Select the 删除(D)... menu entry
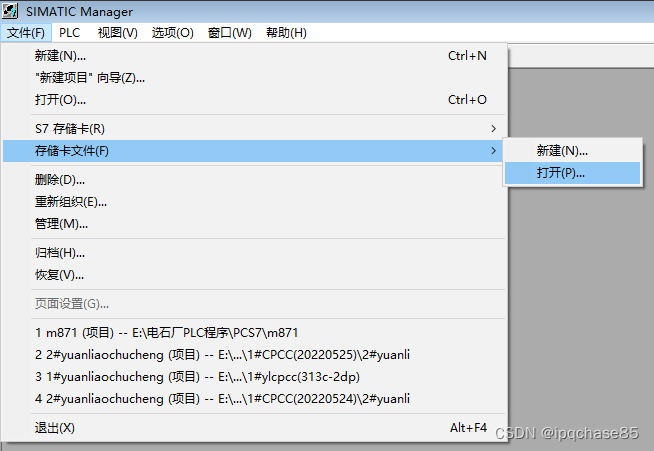This screenshot has width=654, height=451. [x=254, y=180]
